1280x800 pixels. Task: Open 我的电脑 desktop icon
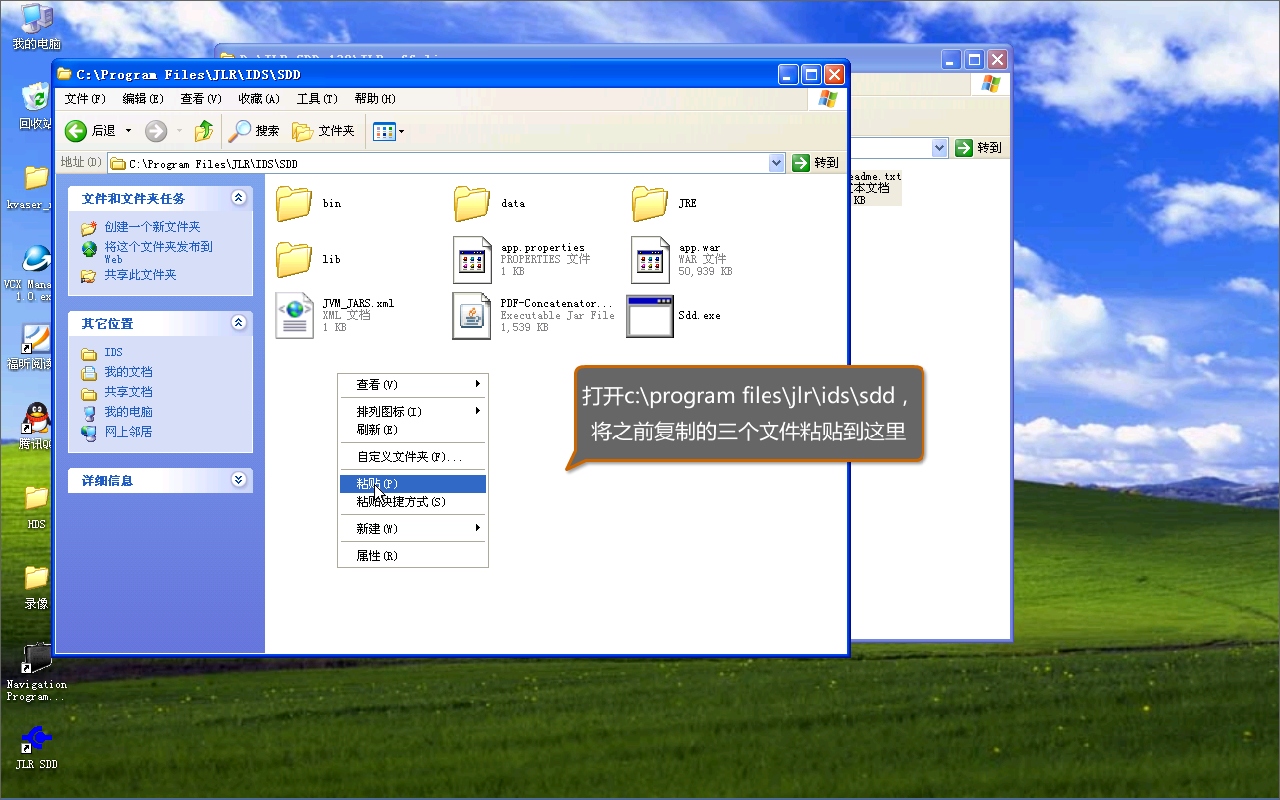click(36, 27)
